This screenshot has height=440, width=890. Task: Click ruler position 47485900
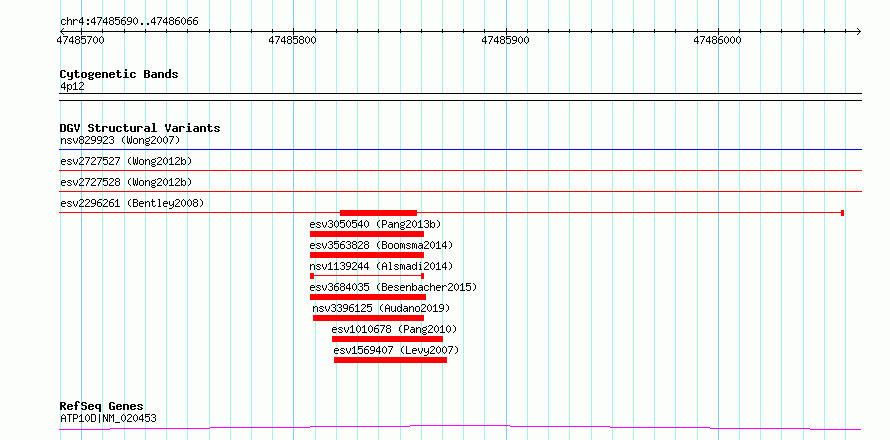[x=505, y=40]
